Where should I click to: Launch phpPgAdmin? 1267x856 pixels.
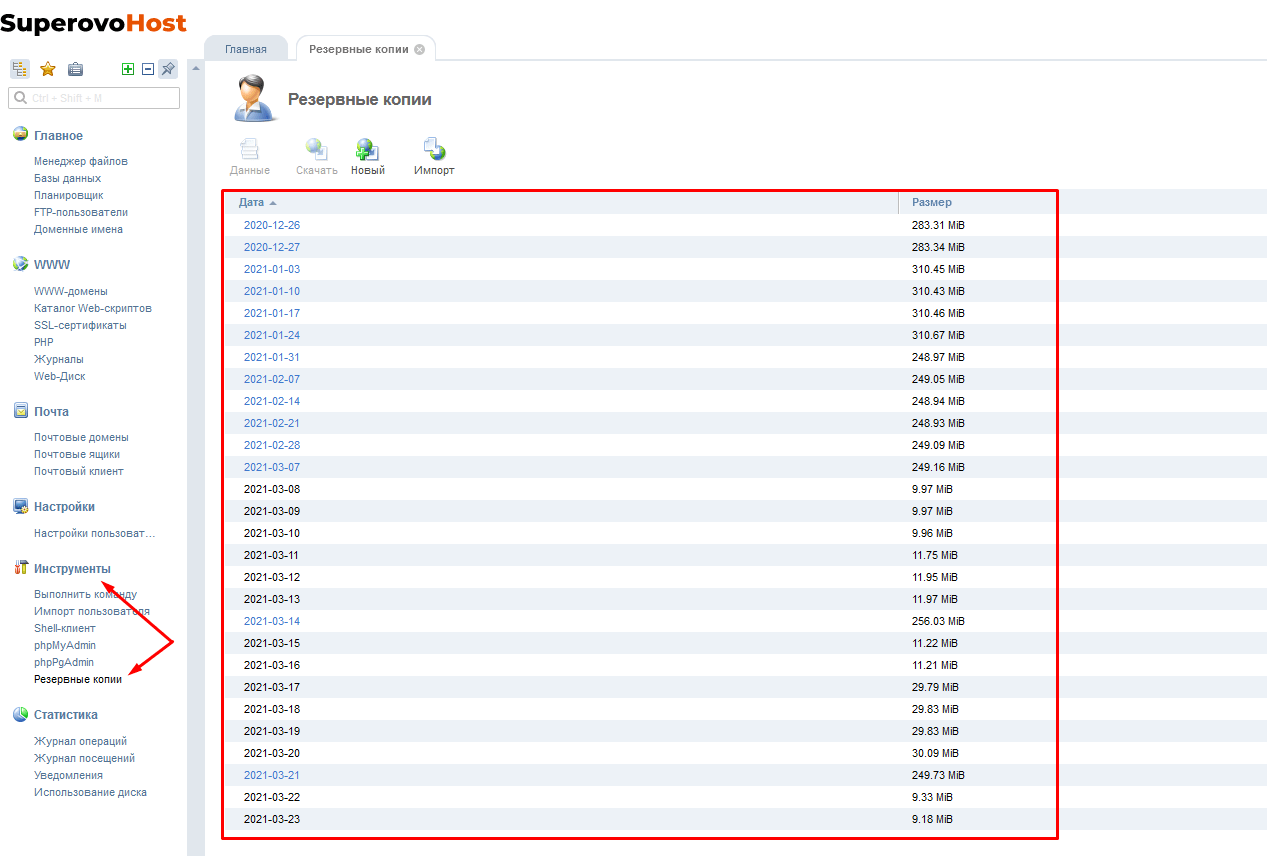[64, 662]
